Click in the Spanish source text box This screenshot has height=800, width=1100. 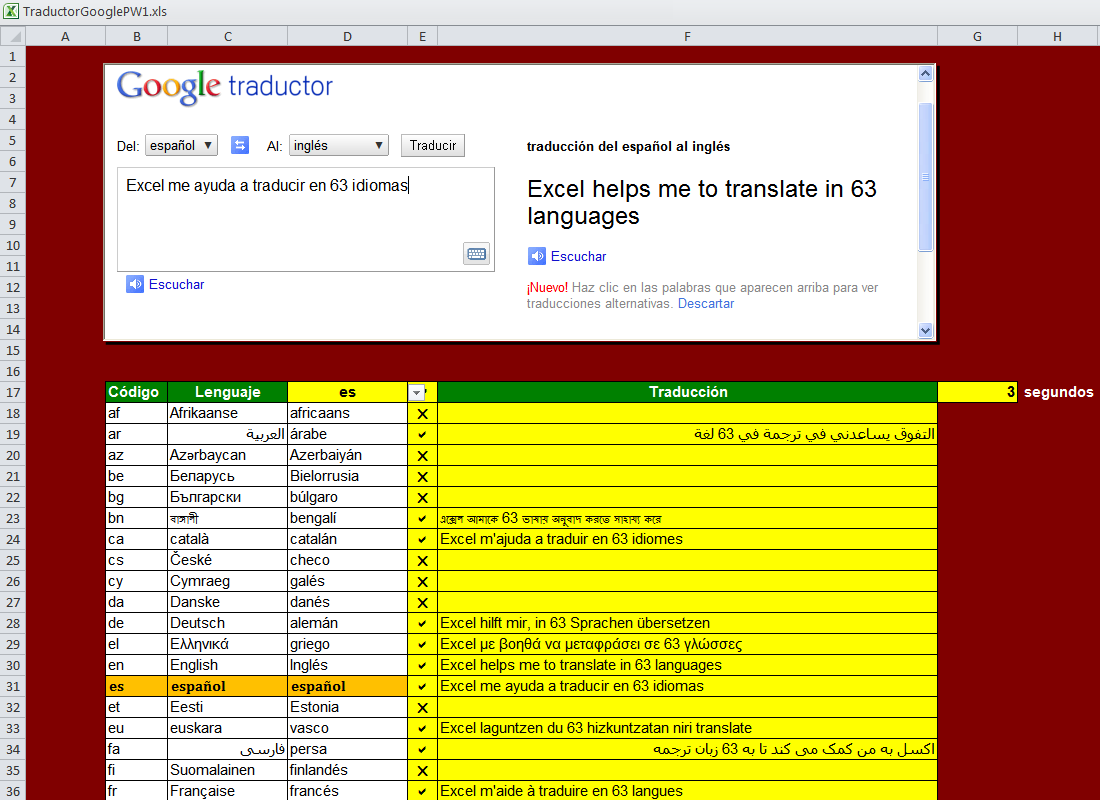click(x=306, y=219)
